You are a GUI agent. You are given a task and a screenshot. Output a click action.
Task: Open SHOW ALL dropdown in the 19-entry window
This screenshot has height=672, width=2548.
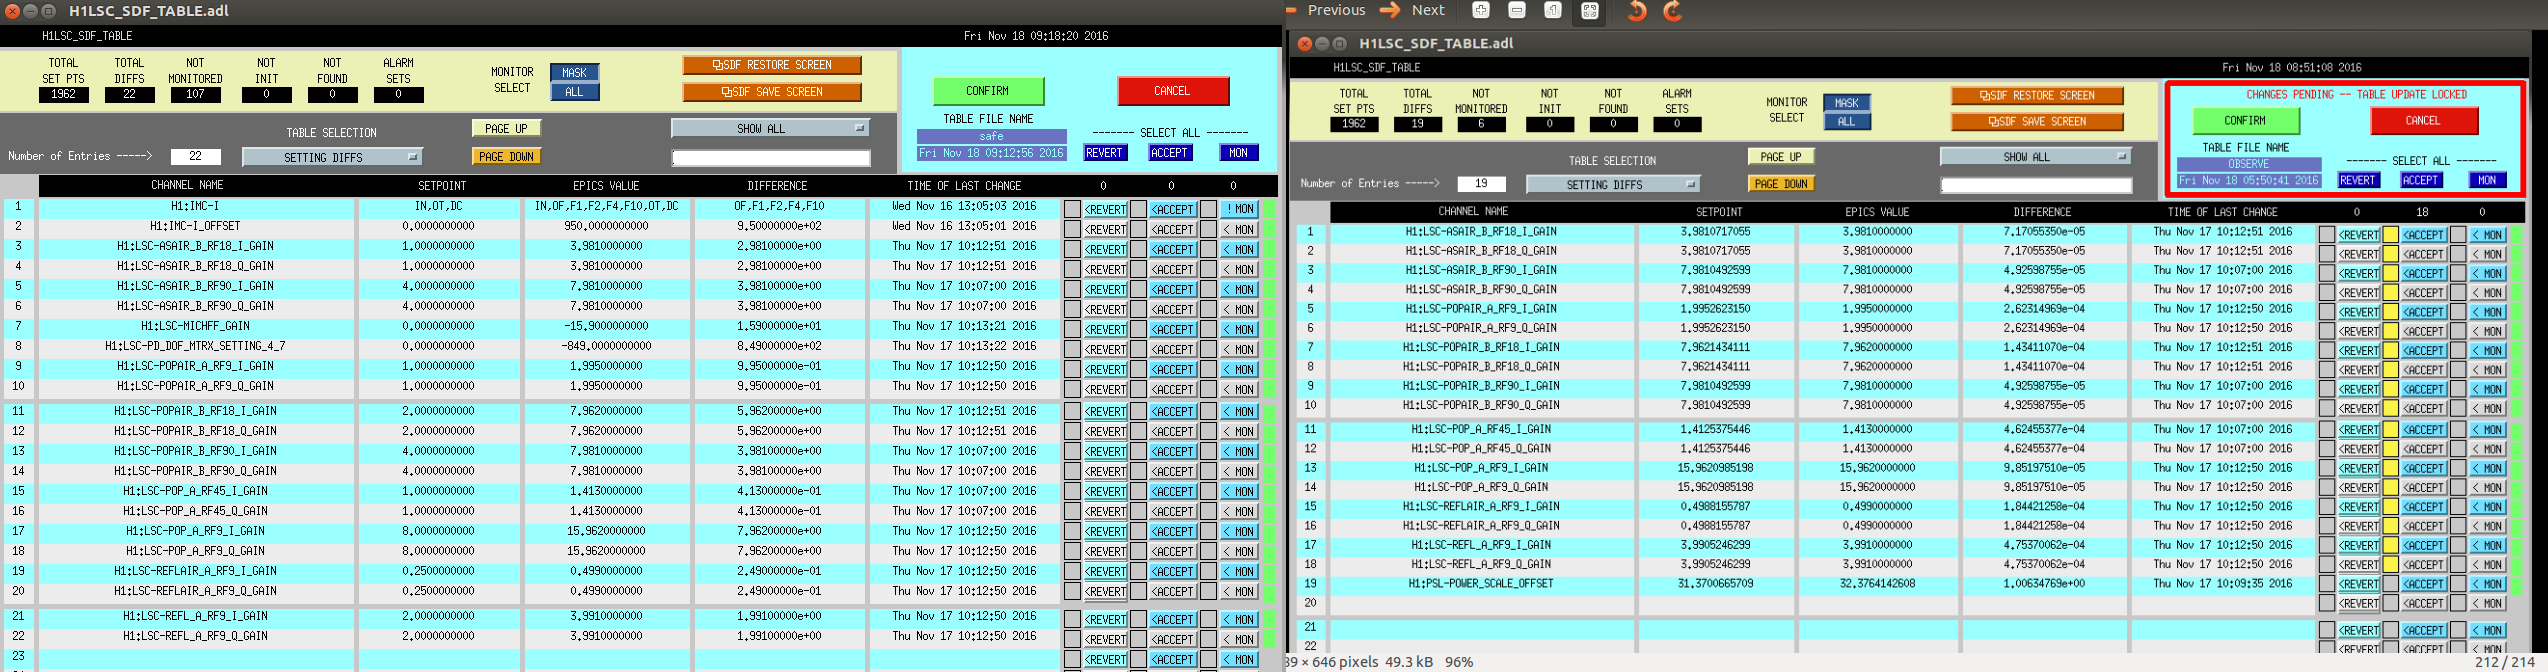click(x=2035, y=157)
